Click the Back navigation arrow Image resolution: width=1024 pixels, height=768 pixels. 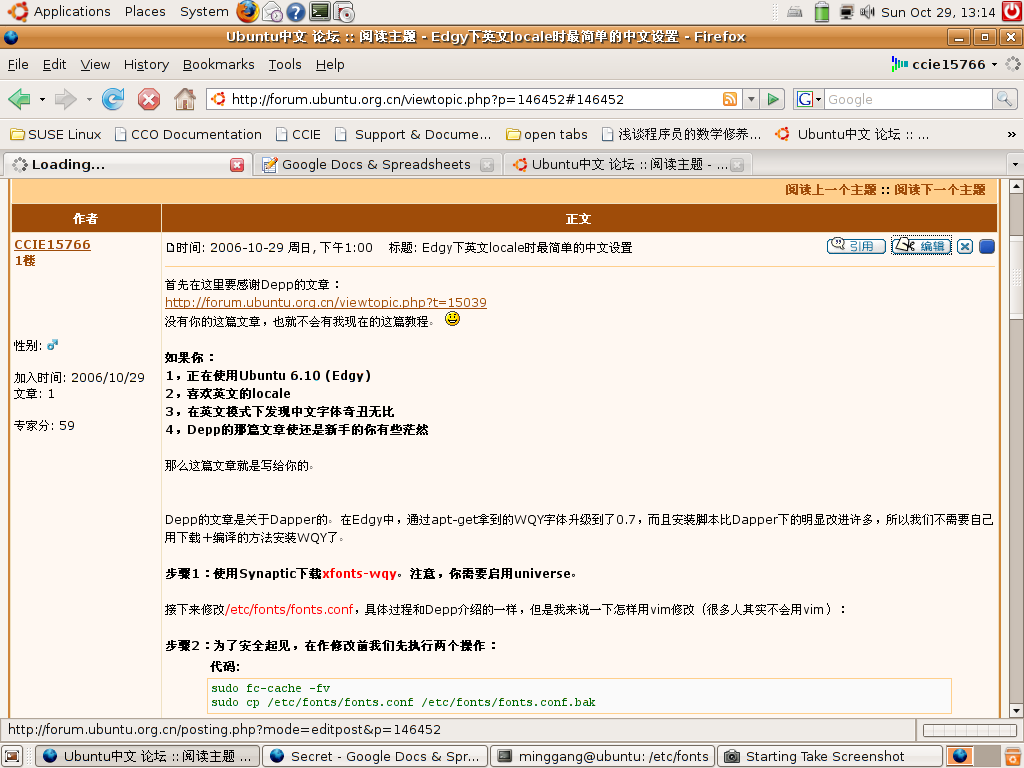coord(20,99)
